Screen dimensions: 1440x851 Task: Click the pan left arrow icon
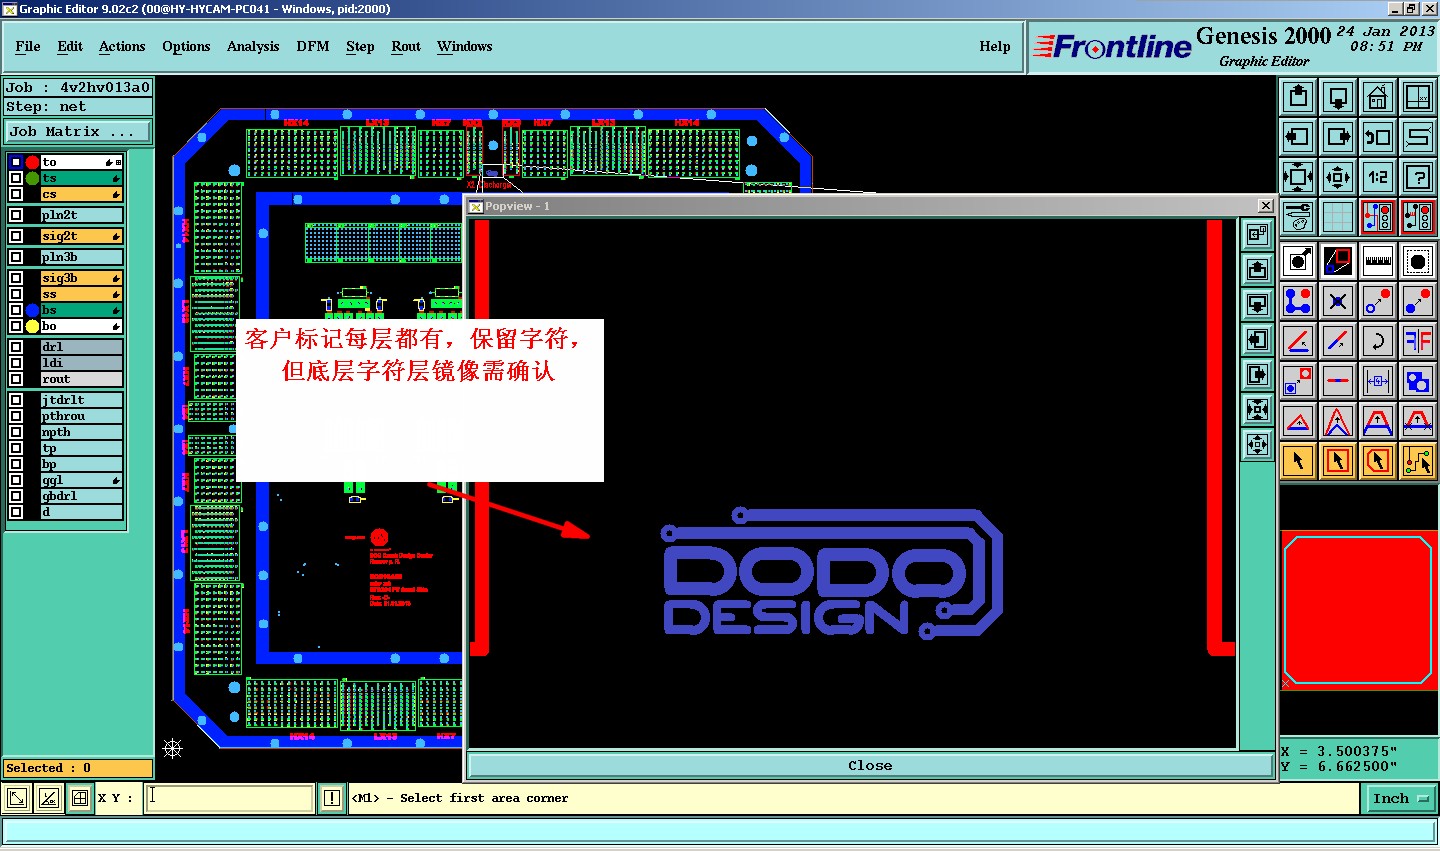click(1298, 137)
